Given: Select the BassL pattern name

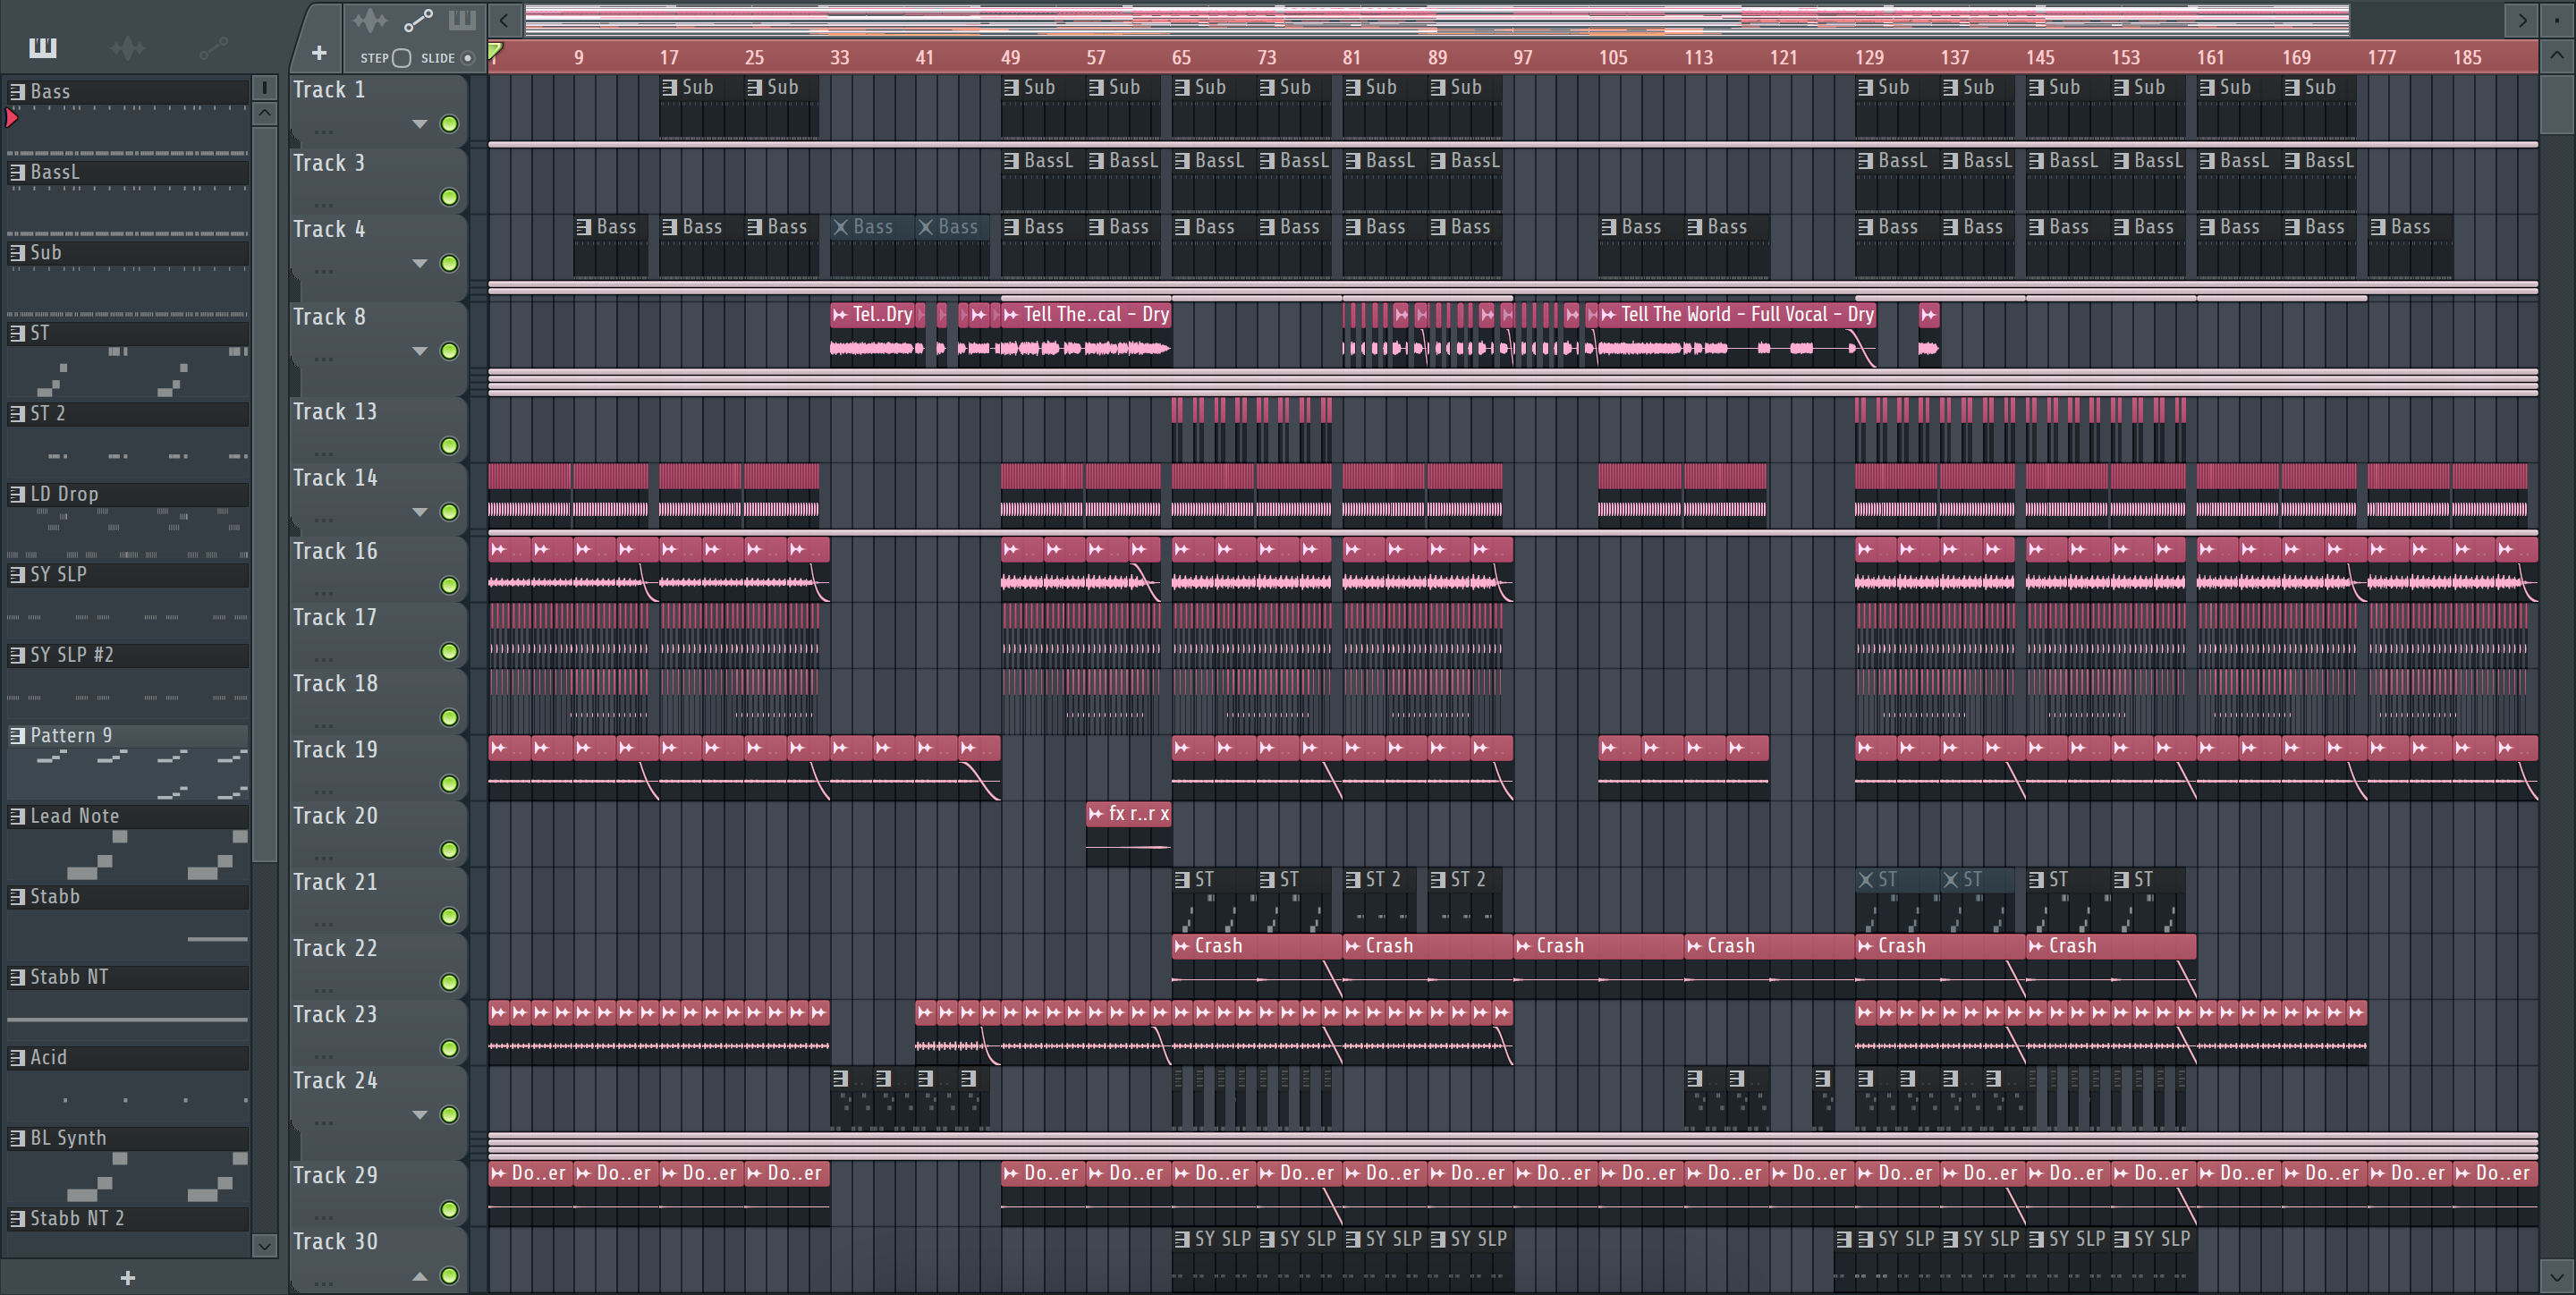Looking at the screenshot, I should point(55,172).
